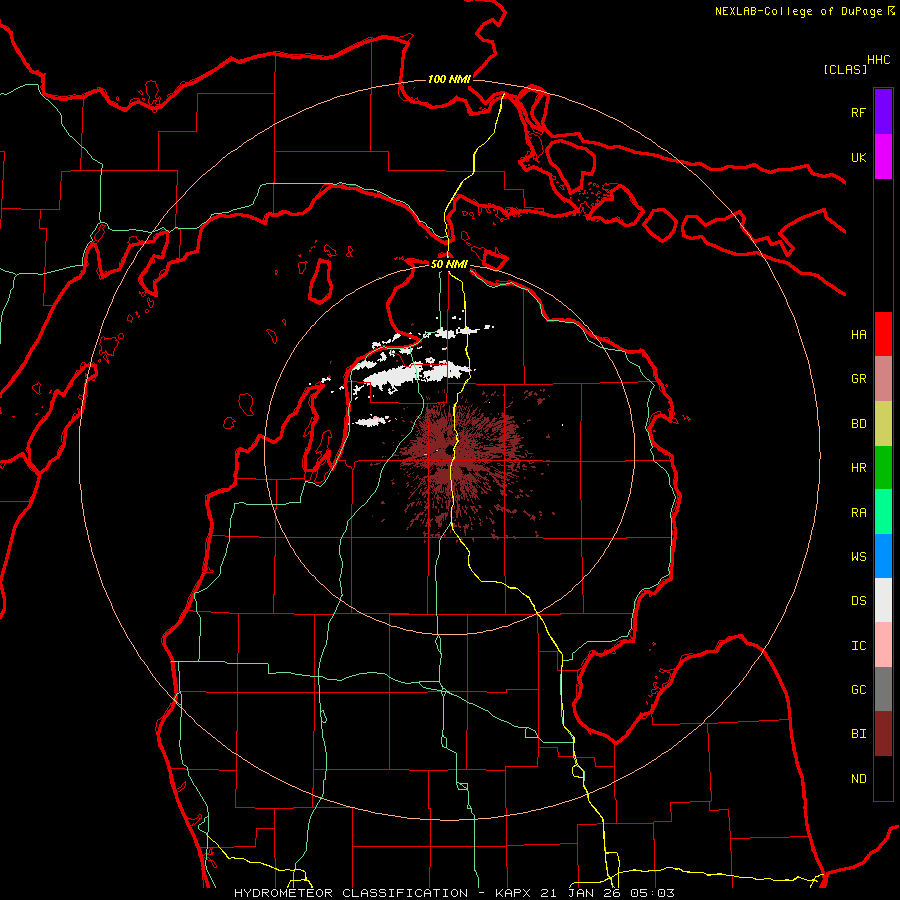Click the UK legend label
The height and width of the screenshot is (900, 900).
(x=858, y=157)
